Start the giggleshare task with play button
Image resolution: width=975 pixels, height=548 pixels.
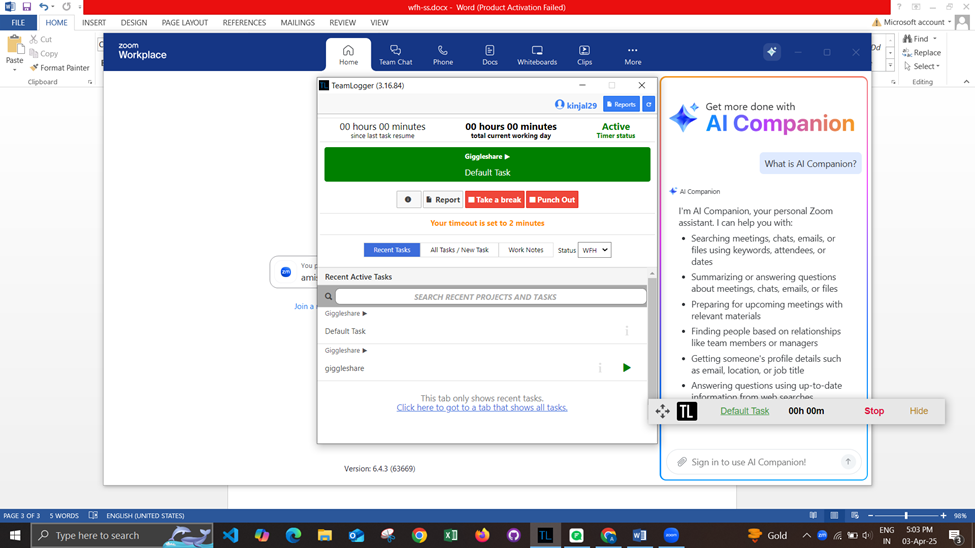point(626,368)
